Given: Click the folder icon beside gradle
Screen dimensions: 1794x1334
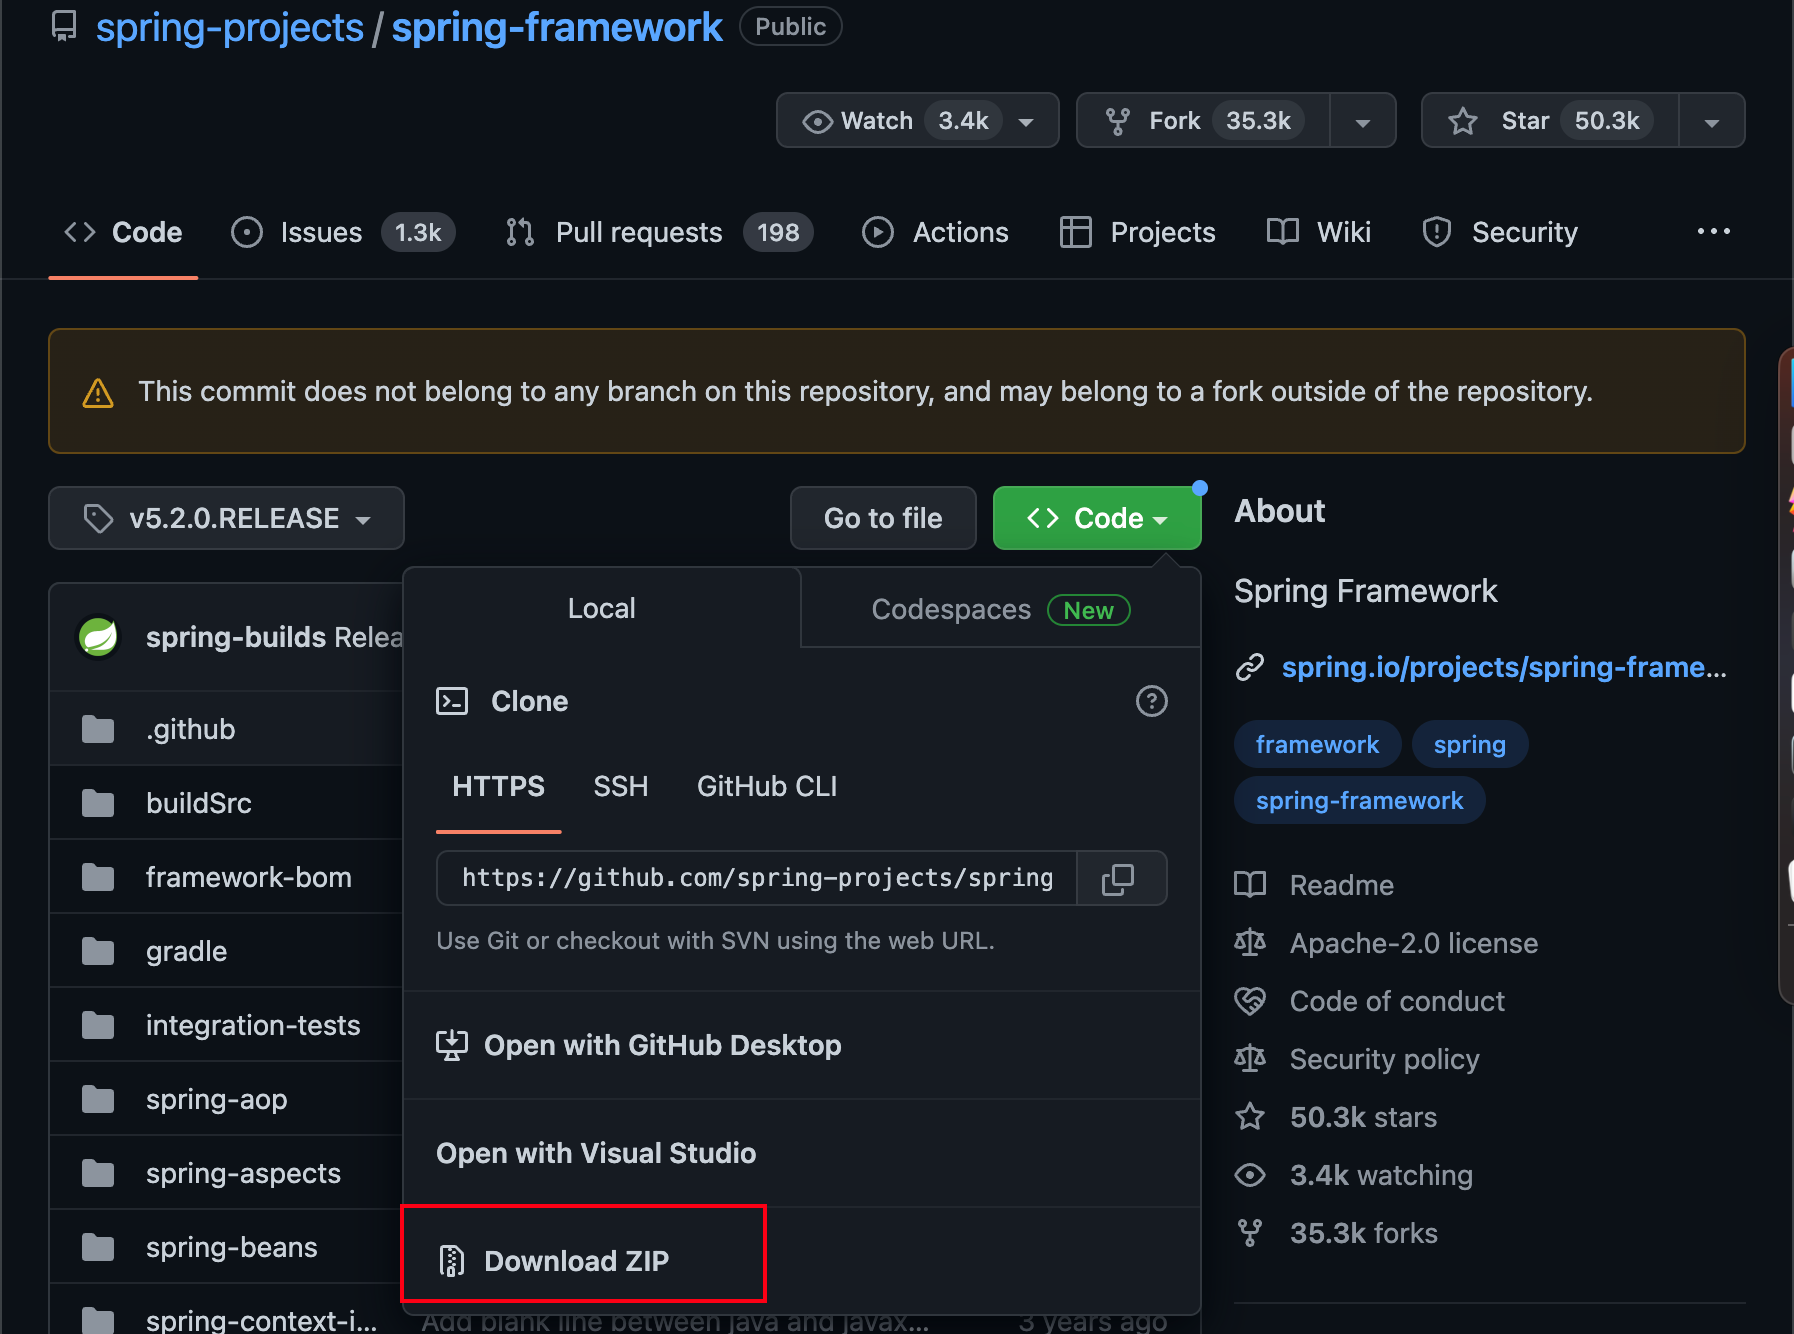Looking at the screenshot, I should [x=98, y=951].
